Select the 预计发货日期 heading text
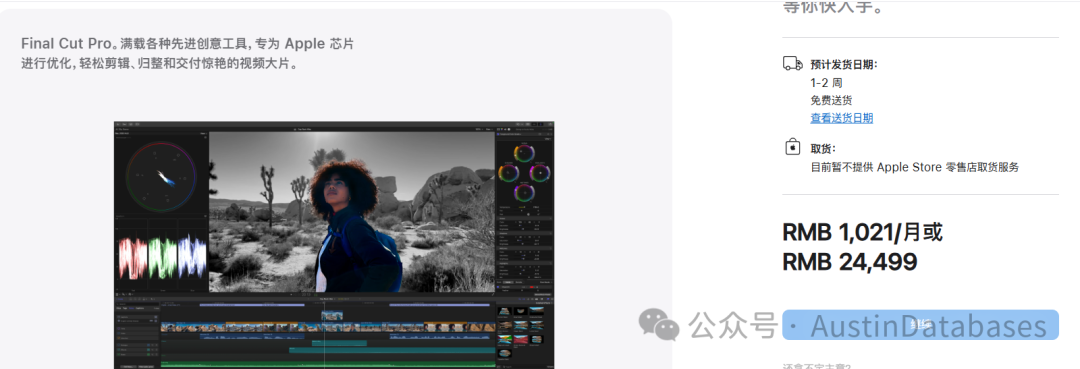Image resolution: width=1080 pixels, height=369 pixels. 844,65
